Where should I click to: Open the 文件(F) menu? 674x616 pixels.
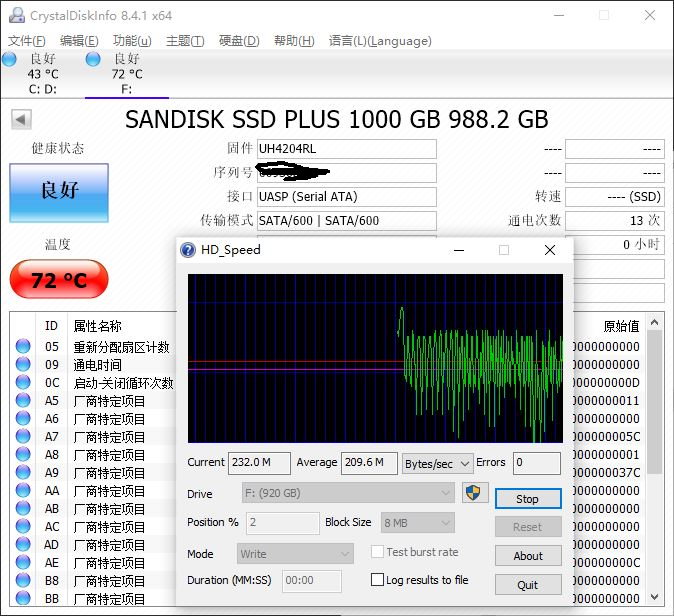pos(27,41)
